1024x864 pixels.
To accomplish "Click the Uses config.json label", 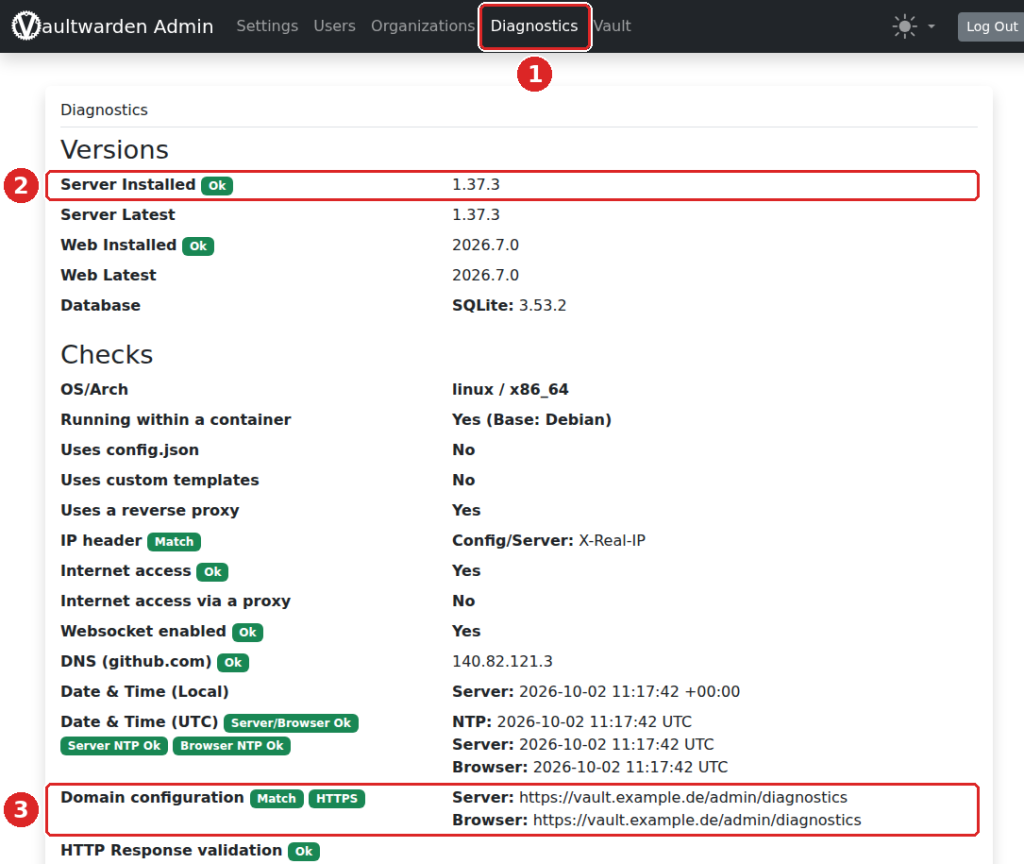I will (130, 450).
